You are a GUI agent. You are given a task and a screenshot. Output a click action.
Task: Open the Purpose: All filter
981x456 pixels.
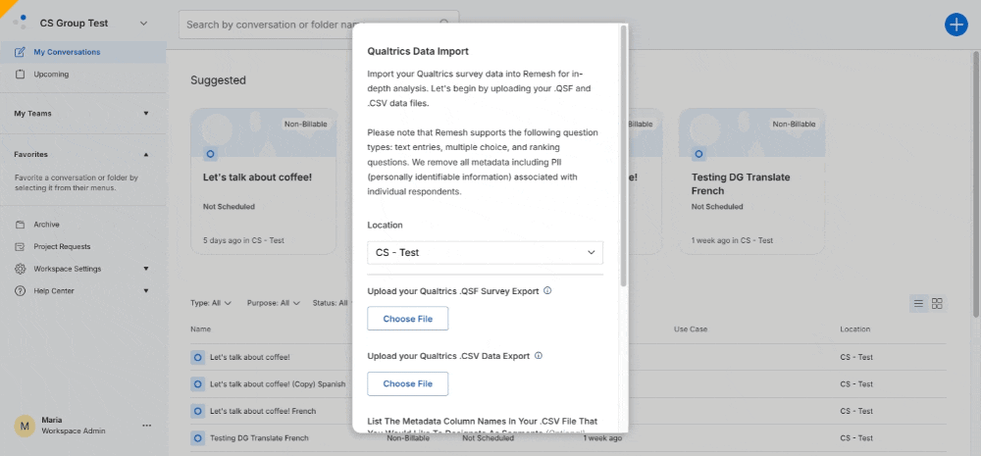[x=273, y=303]
